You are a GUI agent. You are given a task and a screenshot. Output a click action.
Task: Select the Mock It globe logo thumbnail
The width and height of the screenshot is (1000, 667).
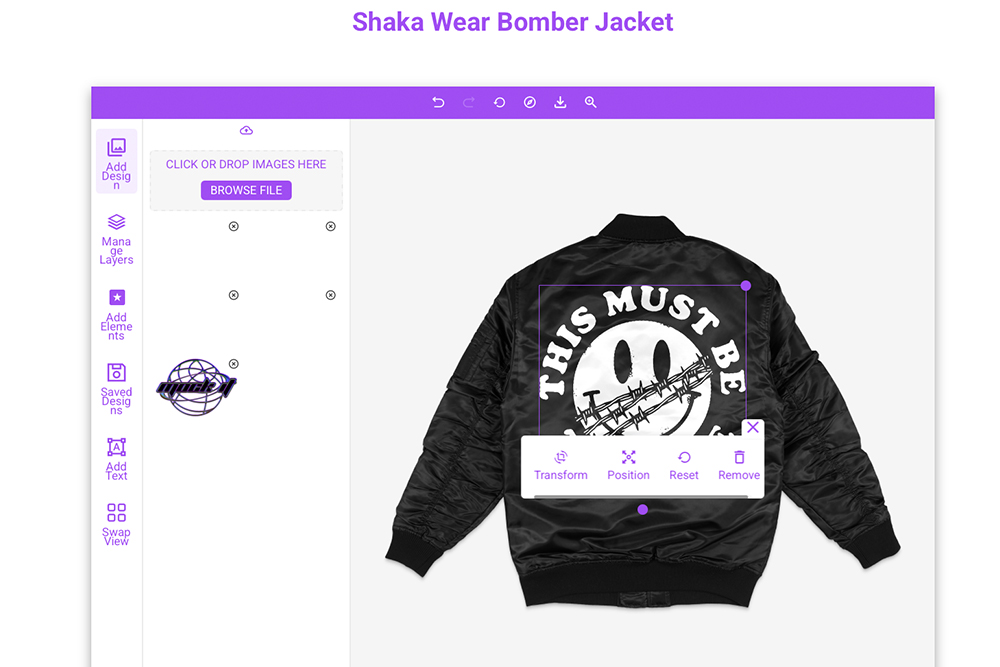click(196, 387)
